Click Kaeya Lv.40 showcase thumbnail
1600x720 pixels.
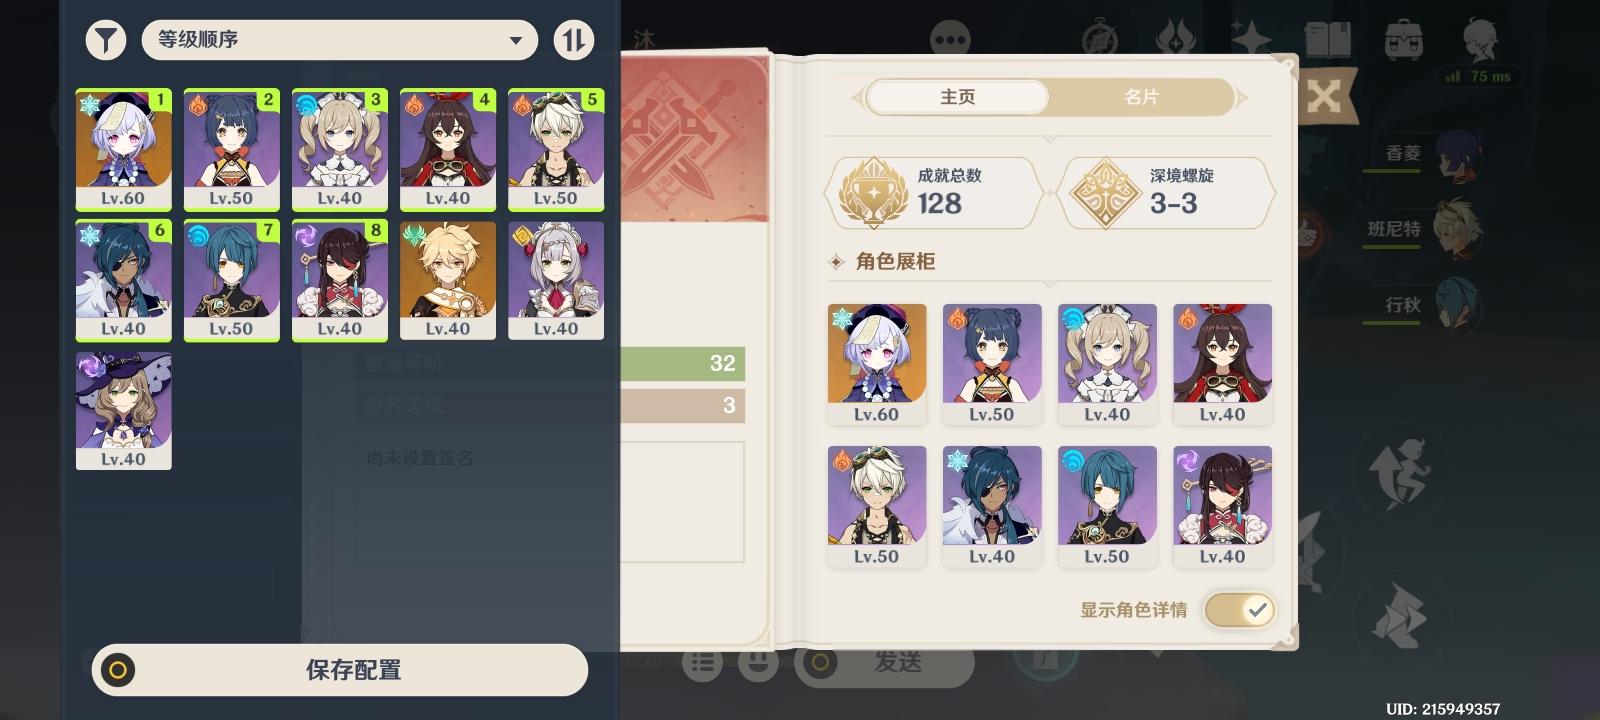(x=991, y=507)
